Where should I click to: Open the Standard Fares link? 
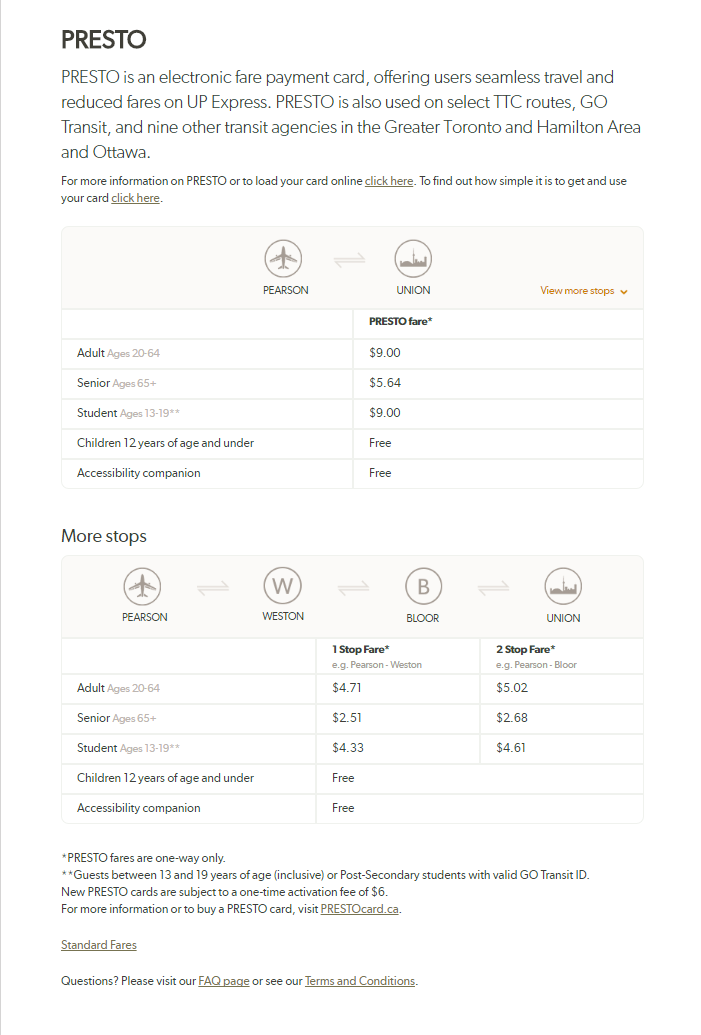pyautogui.click(x=99, y=945)
